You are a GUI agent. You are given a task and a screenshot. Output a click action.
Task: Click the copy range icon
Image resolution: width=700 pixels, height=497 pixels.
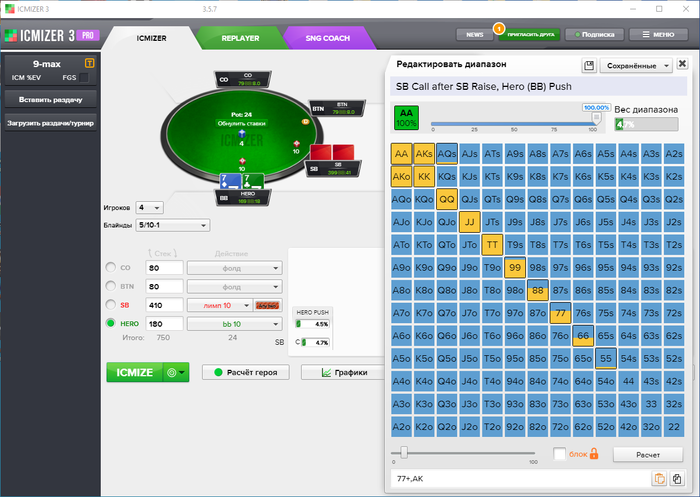pos(677,479)
